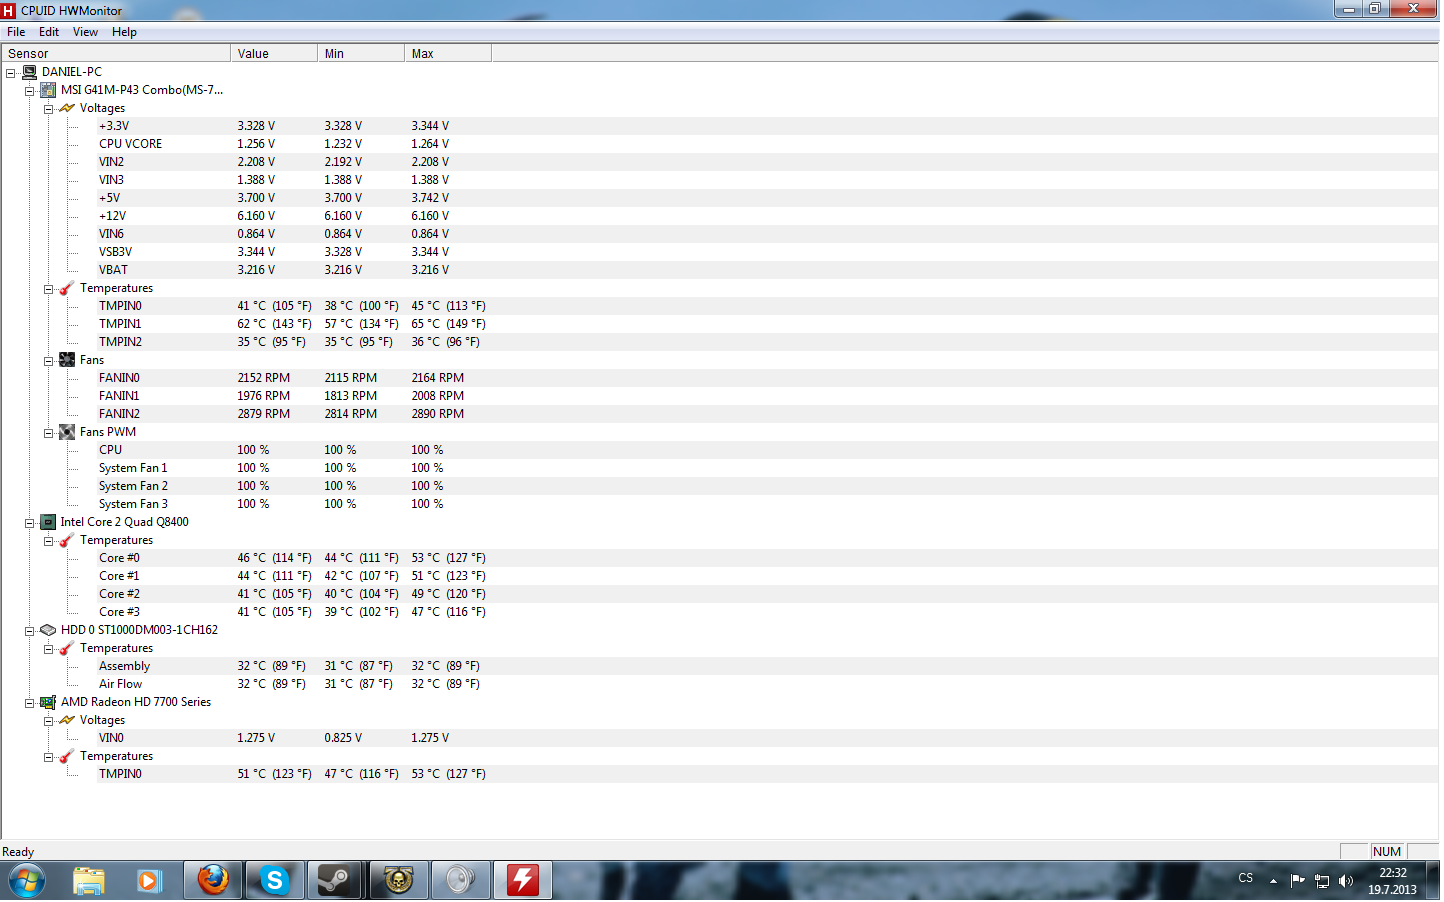Screen dimensions: 1444x902
Task: Click the Sensor column header
Action: 116,54
